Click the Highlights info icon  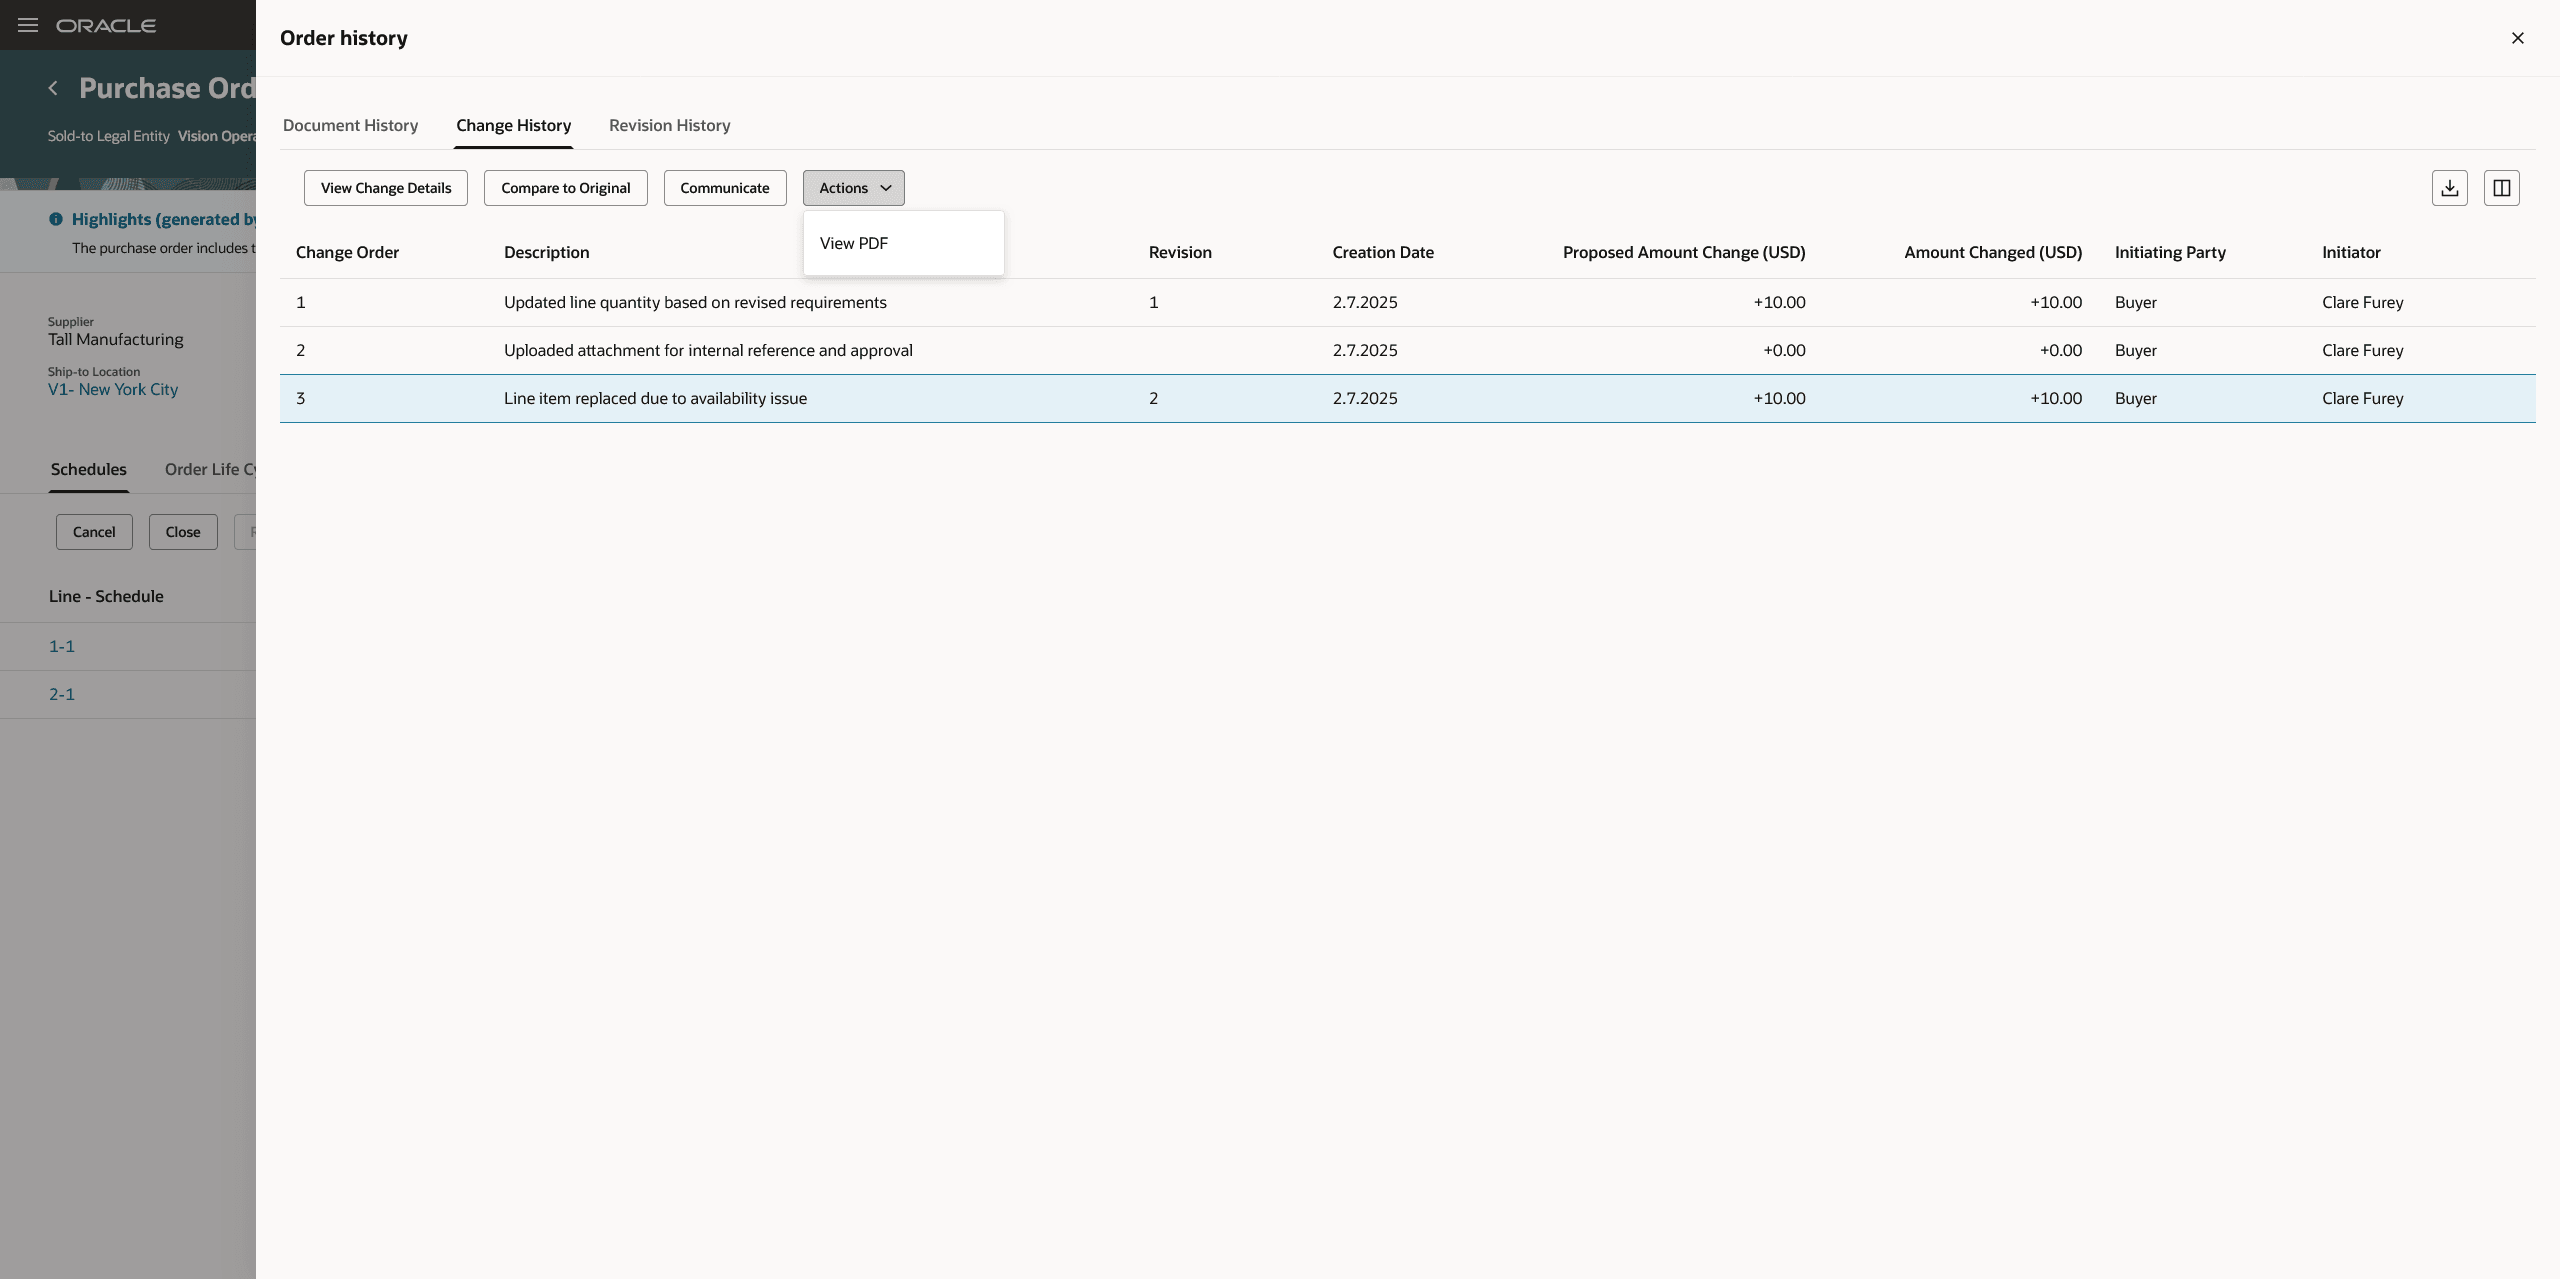coord(56,219)
